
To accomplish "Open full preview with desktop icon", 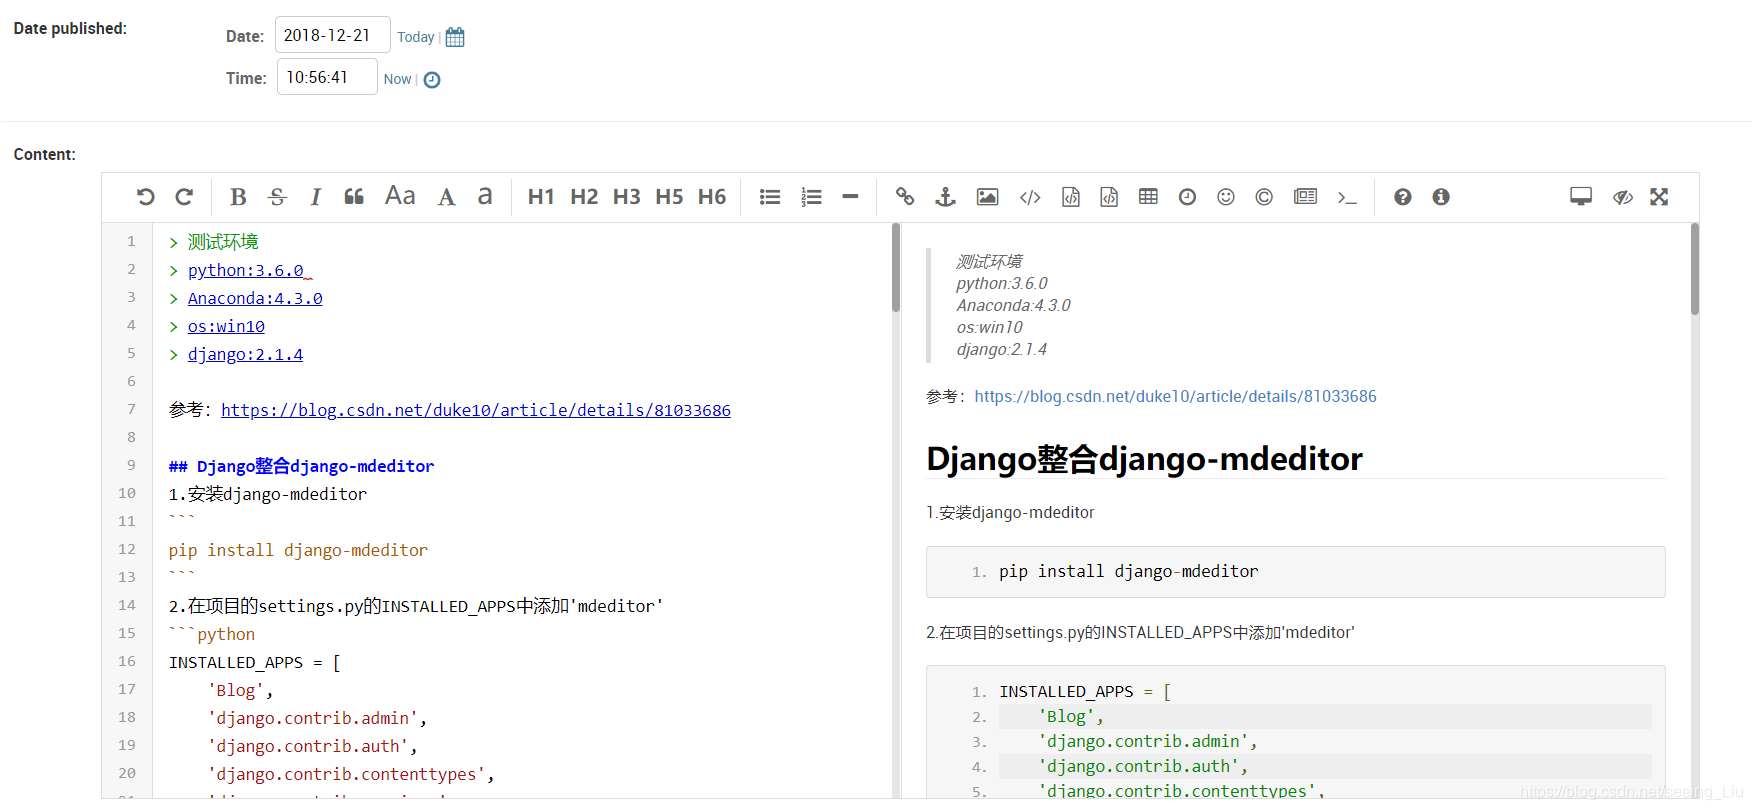I will click(1581, 197).
